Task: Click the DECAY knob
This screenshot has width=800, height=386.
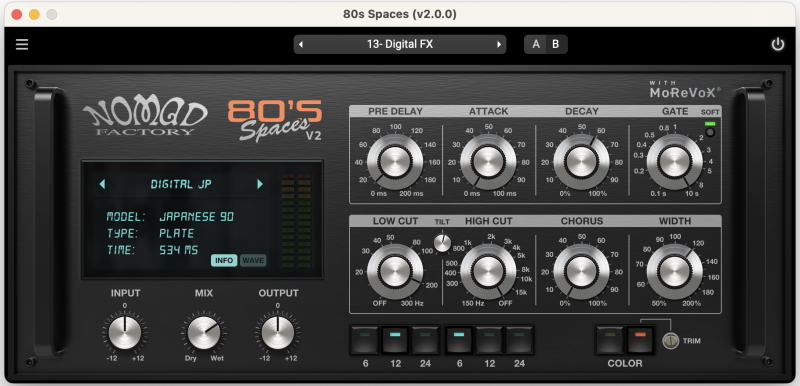Action: point(581,162)
